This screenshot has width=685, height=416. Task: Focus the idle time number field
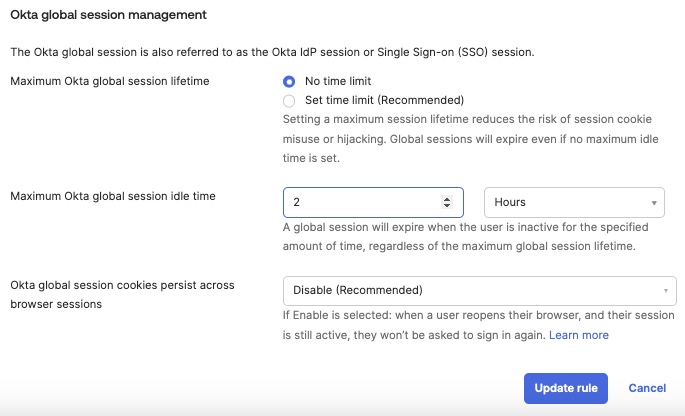360,202
